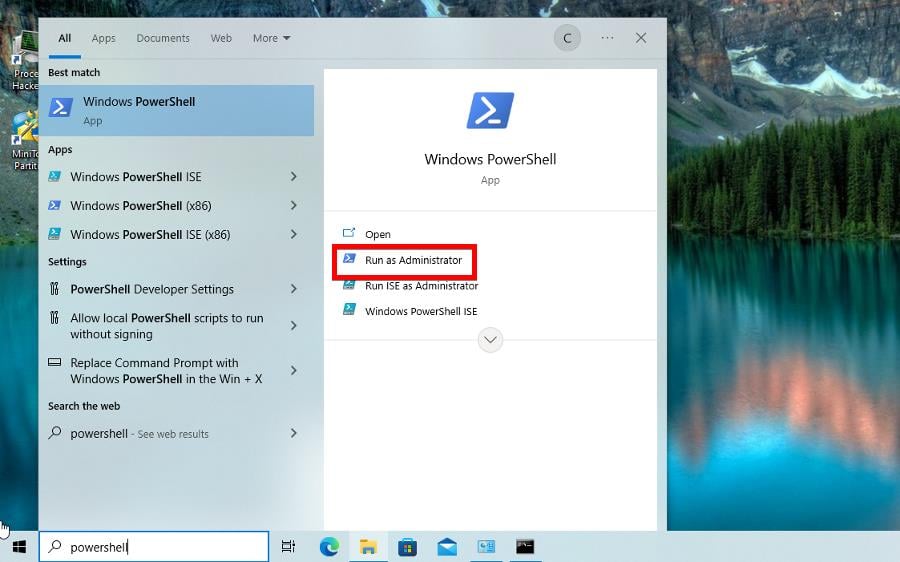Click the magnifier icon beside web result
This screenshot has height=562, width=900.
pos(55,432)
